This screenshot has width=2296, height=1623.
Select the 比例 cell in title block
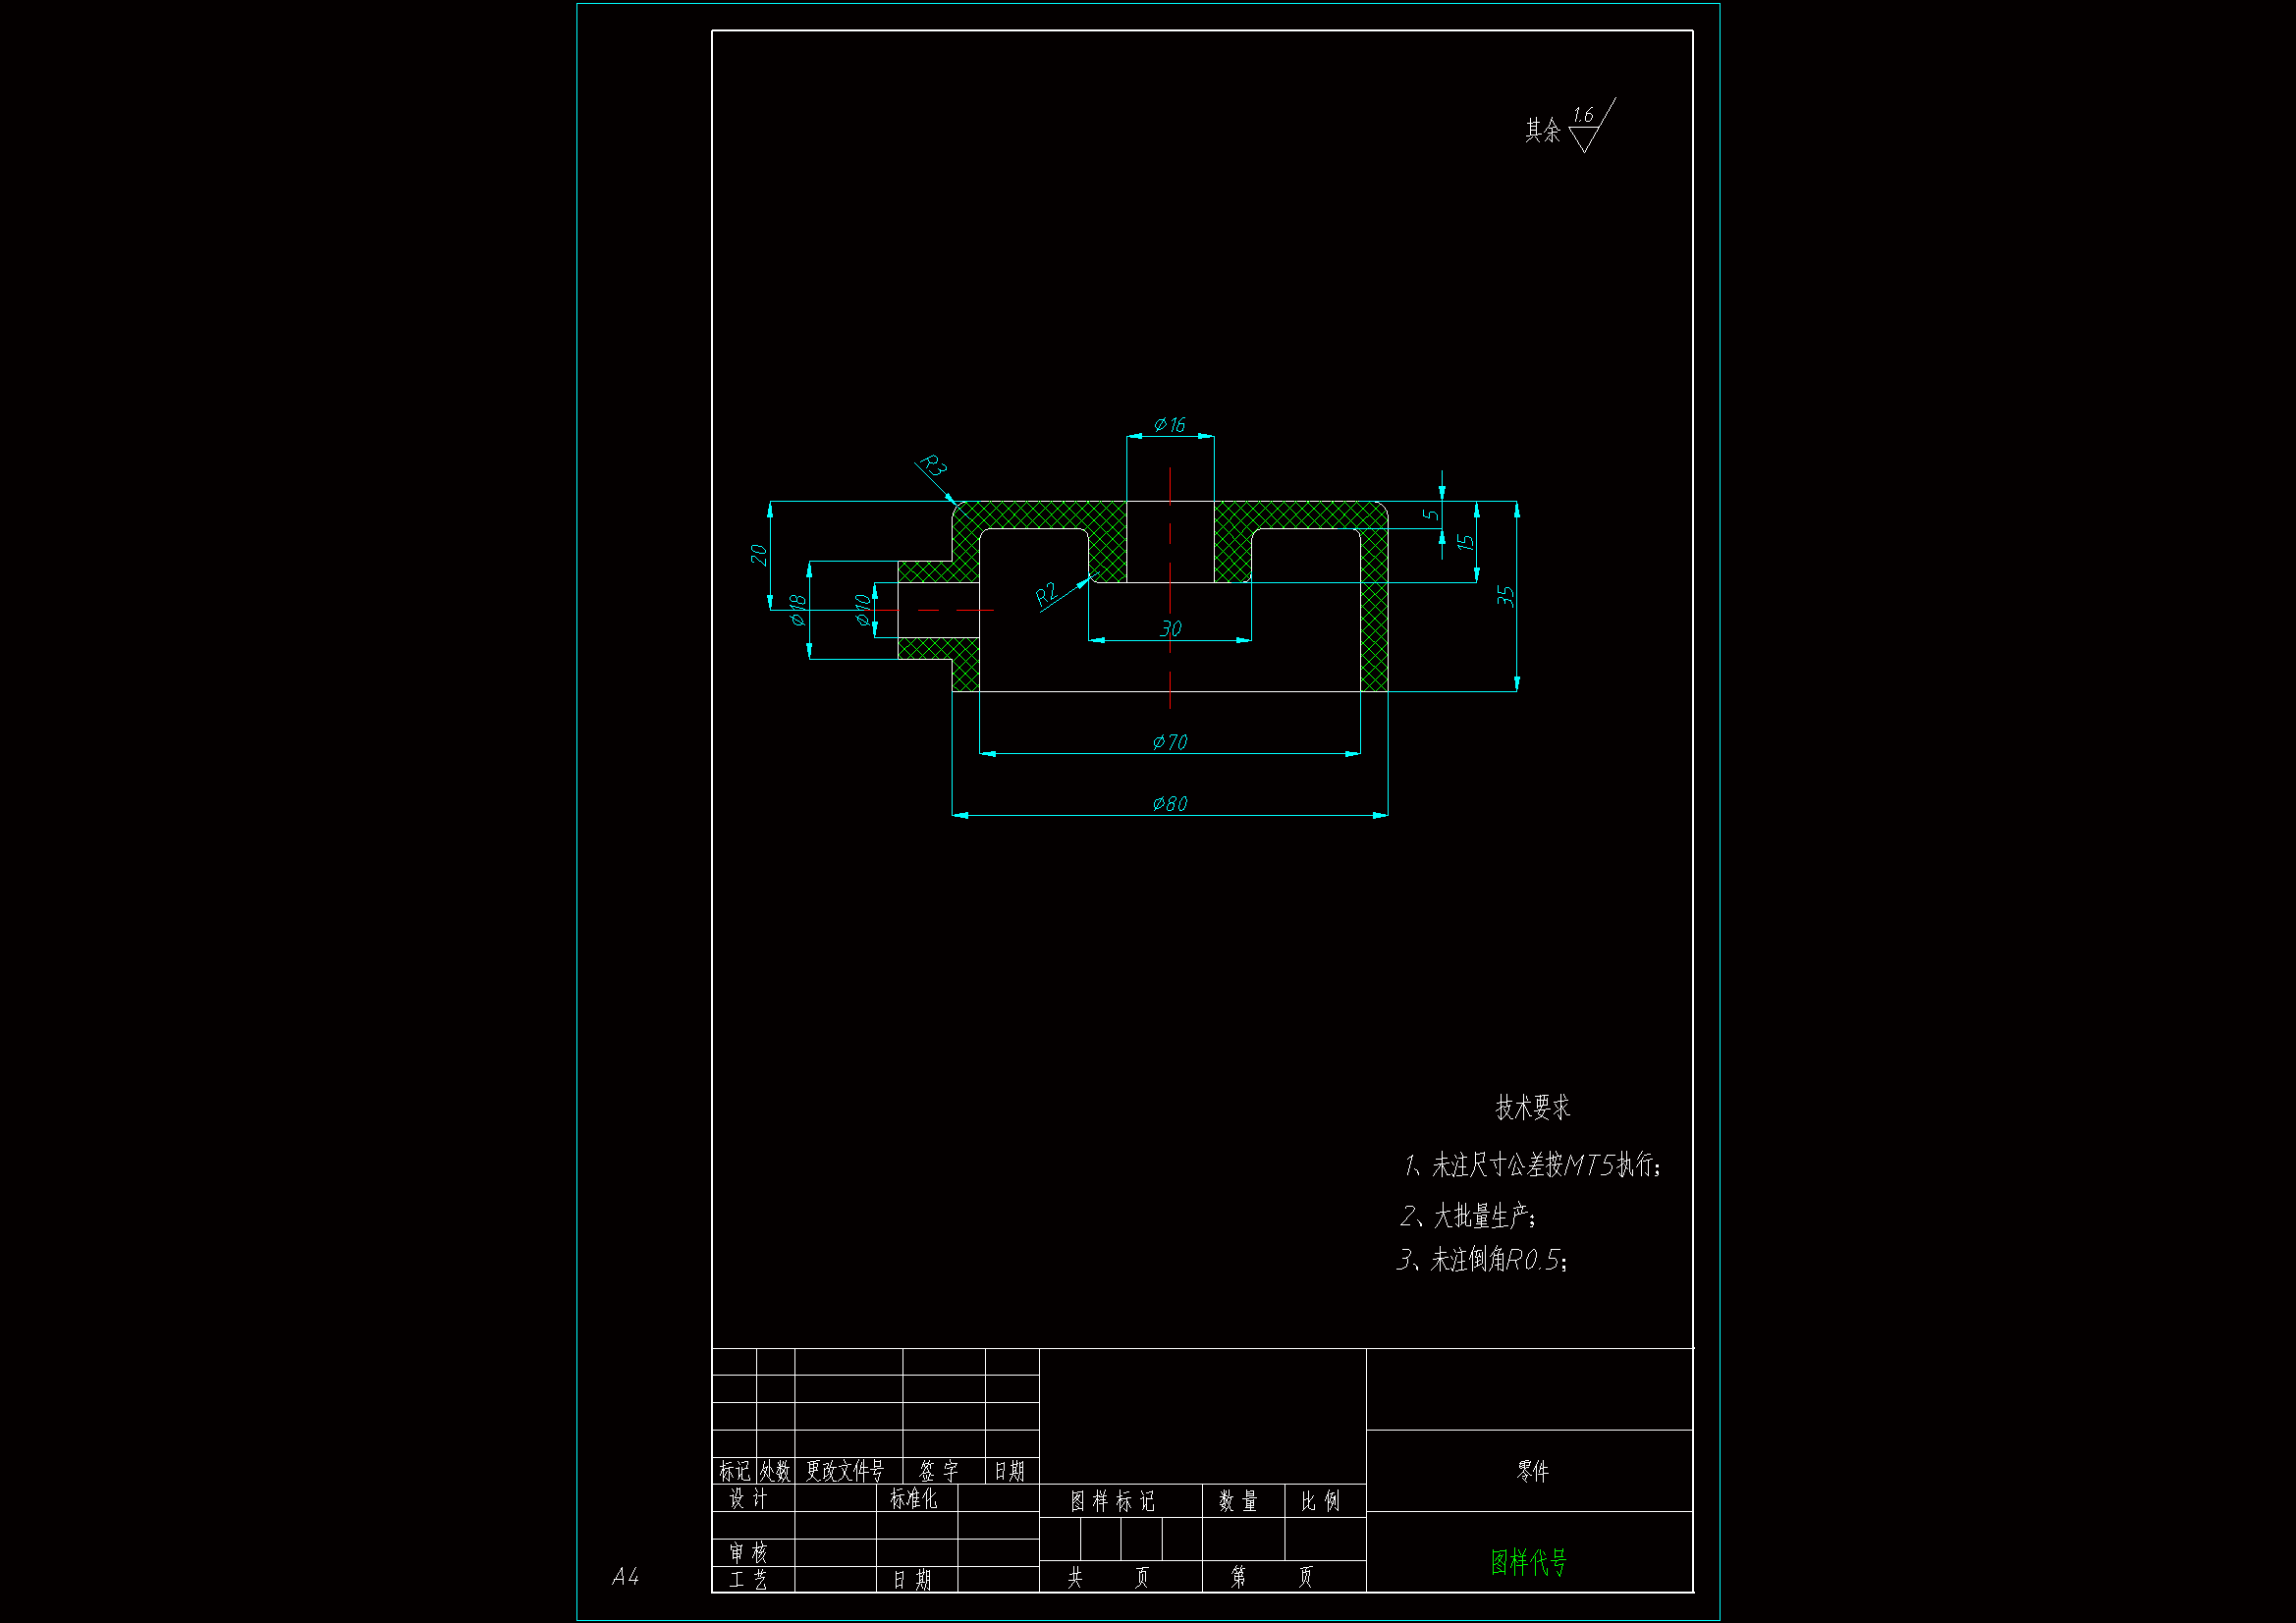[x=1320, y=1501]
